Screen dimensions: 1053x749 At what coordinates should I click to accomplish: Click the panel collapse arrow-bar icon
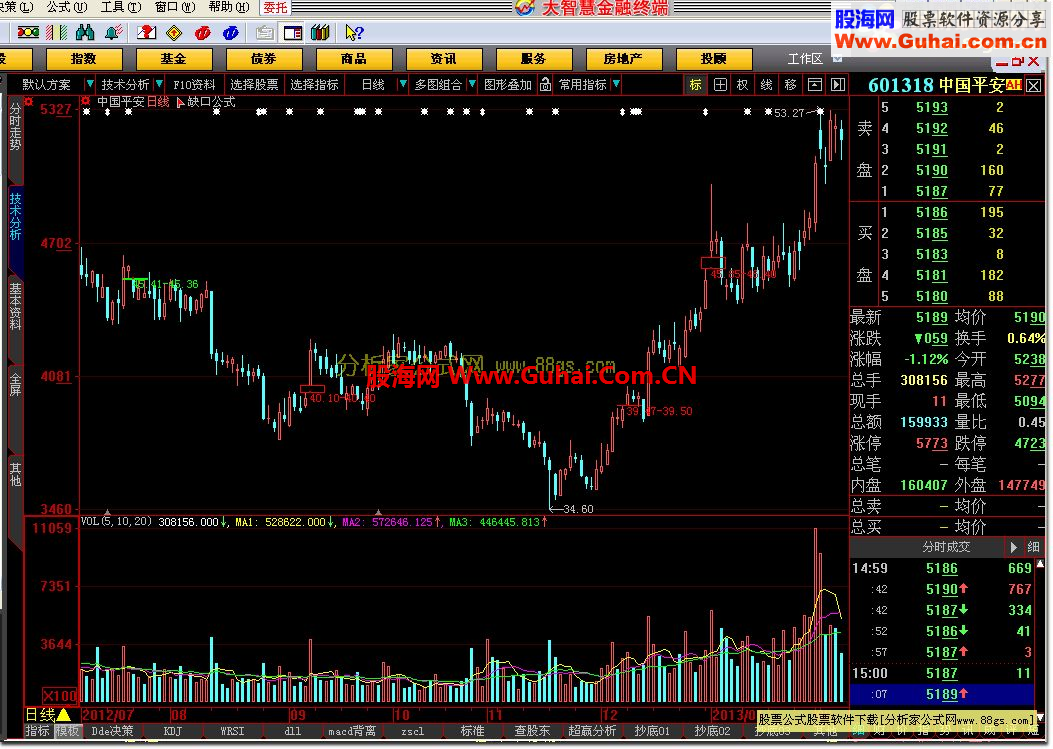coord(837,85)
